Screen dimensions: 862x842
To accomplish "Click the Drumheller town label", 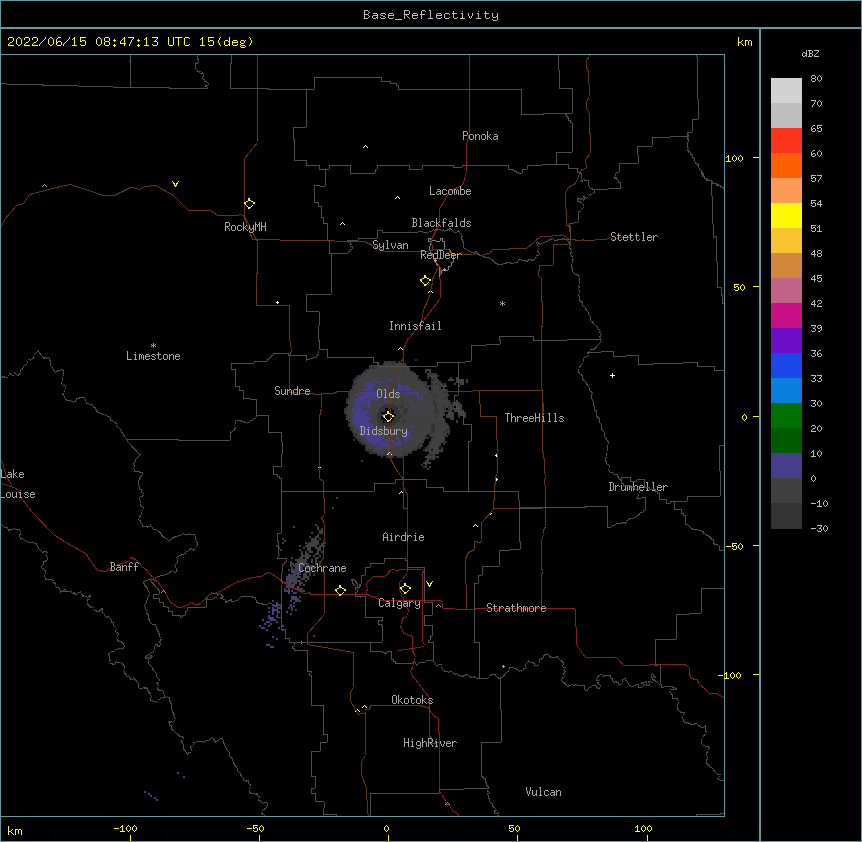I will pyautogui.click(x=638, y=487).
